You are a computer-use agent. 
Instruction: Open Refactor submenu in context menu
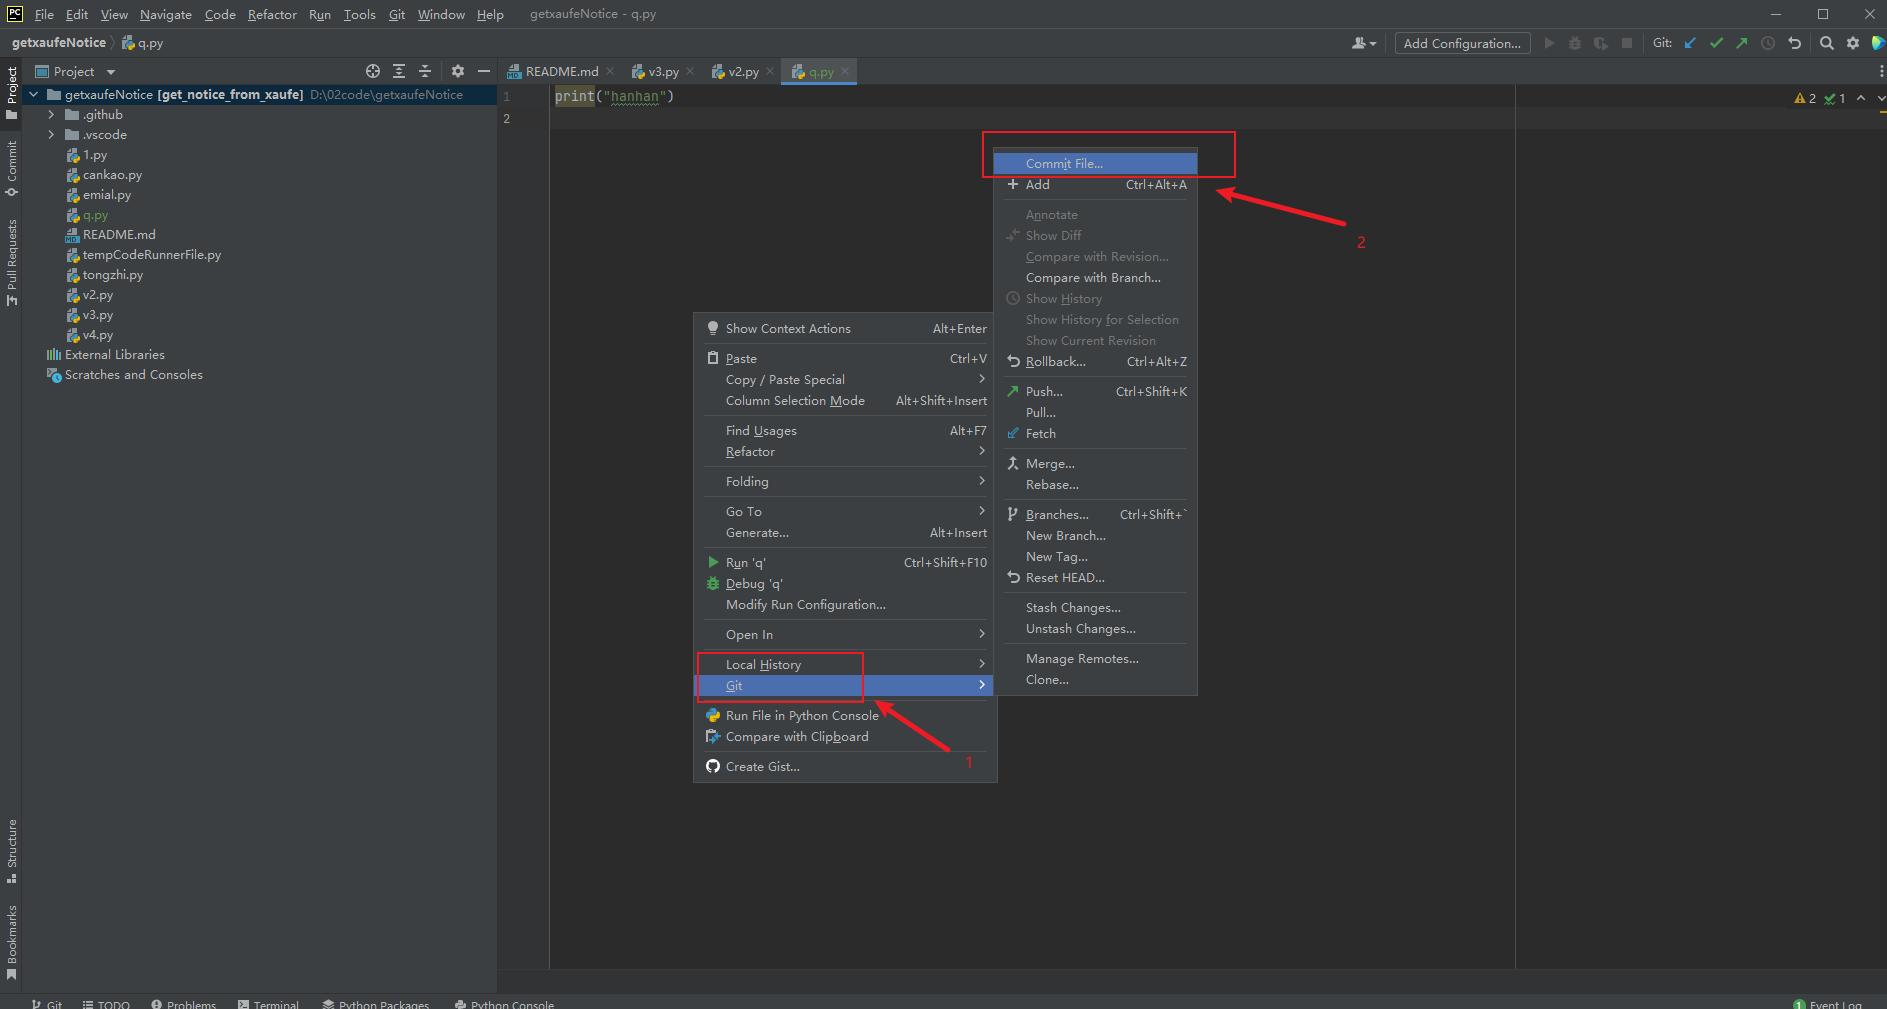[x=845, y=452]
